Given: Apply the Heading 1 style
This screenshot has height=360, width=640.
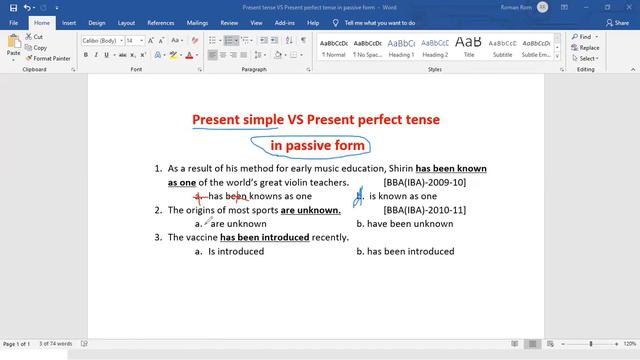Looking at the screenshot, I should 401,48.
